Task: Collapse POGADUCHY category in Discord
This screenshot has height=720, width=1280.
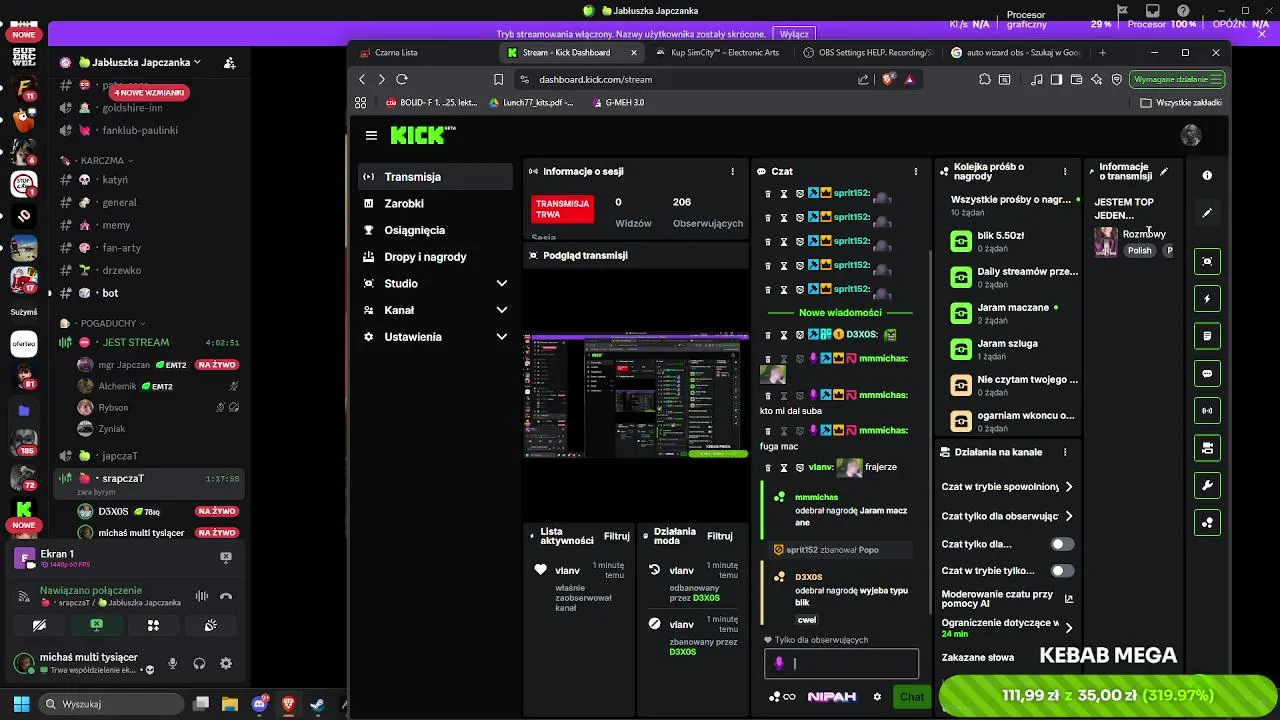Action: pos(103,323)
